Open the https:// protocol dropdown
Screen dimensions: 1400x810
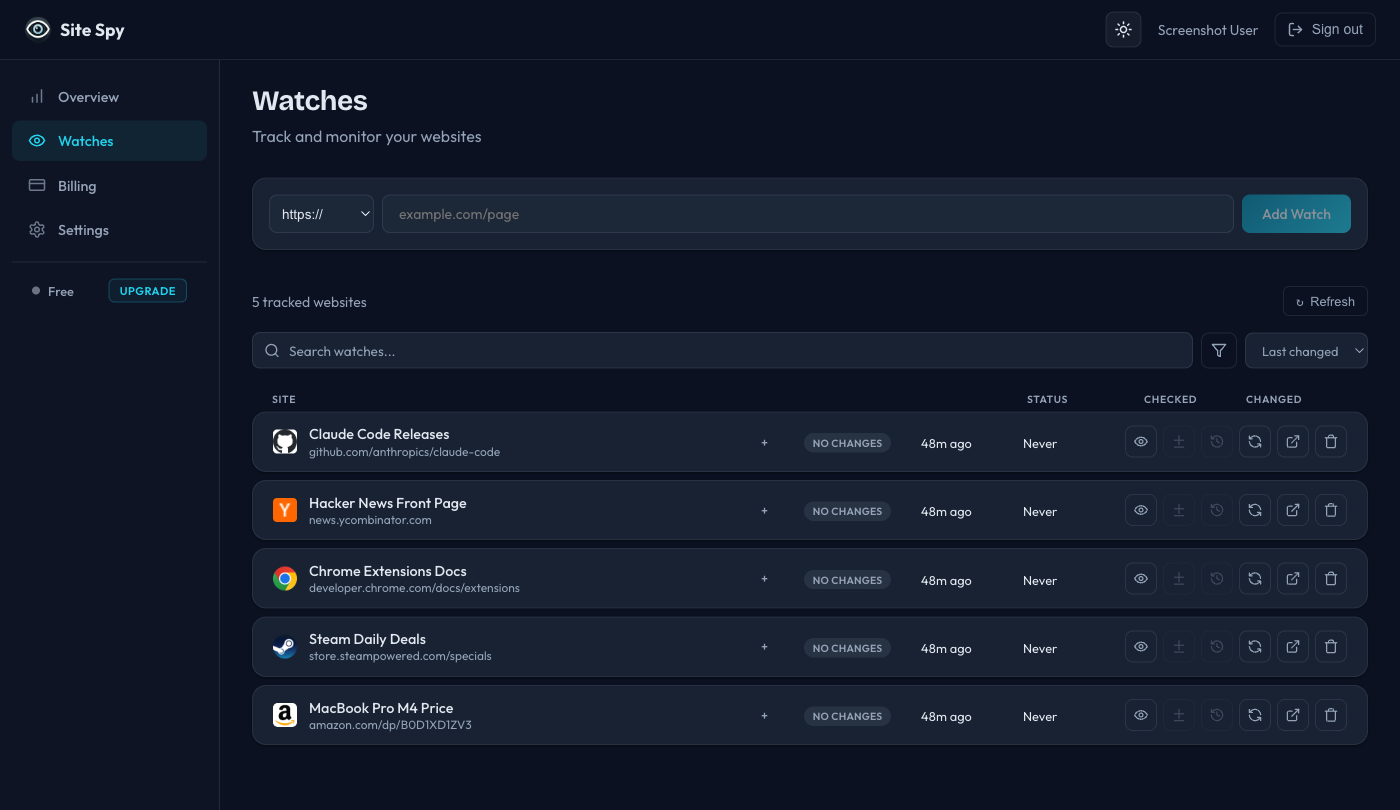pyautogui.click(x=320, y=213)
